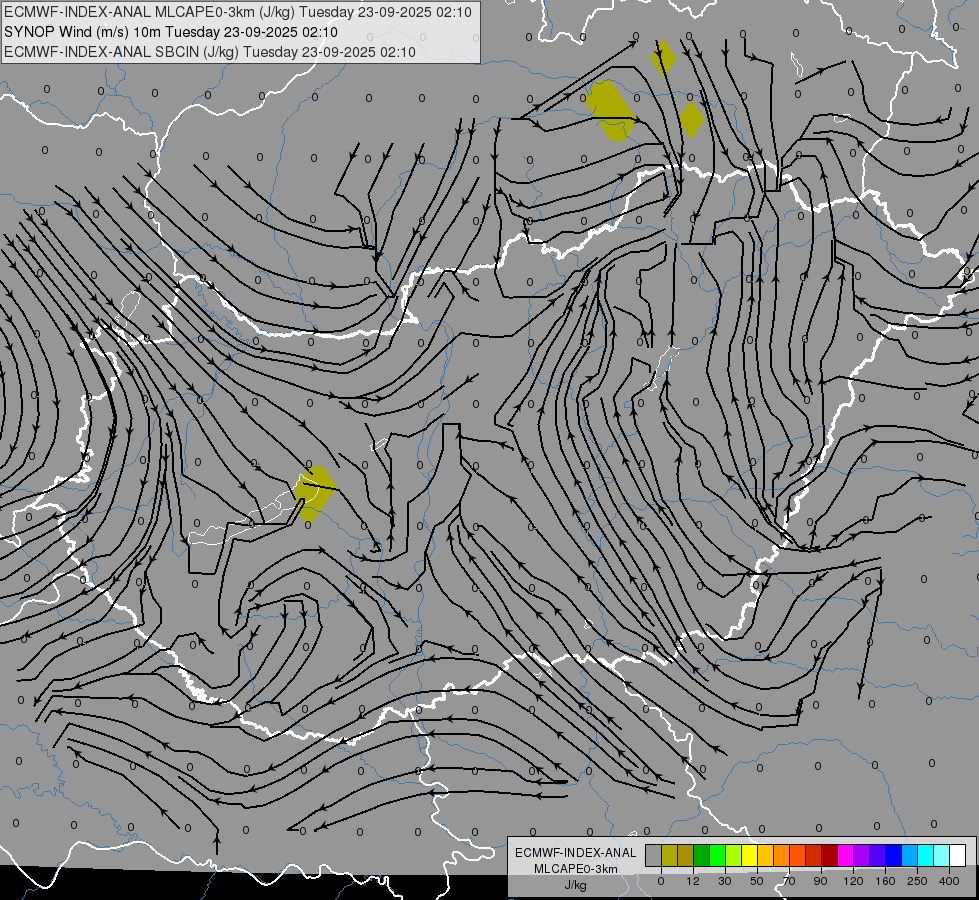Viewport: 979px width, 900px height.
Task: Select the orange-red legend swatch
Action: point(798,856)
